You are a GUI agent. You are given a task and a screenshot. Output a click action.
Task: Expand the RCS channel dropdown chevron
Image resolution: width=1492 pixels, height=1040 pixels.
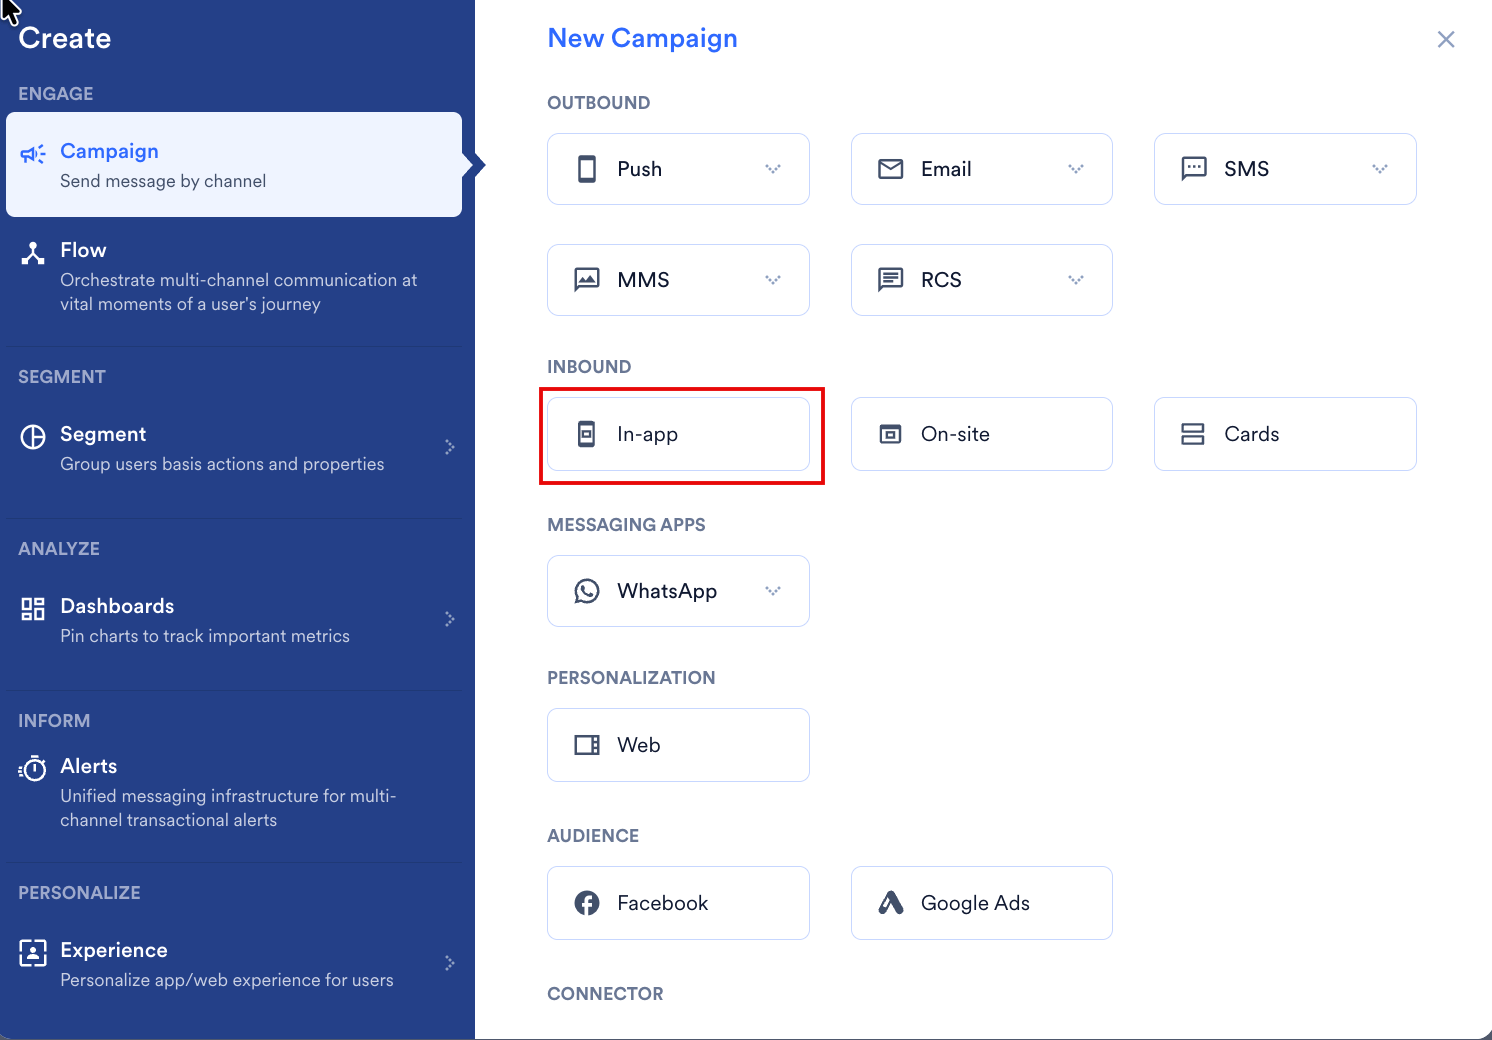point(1076,280)
